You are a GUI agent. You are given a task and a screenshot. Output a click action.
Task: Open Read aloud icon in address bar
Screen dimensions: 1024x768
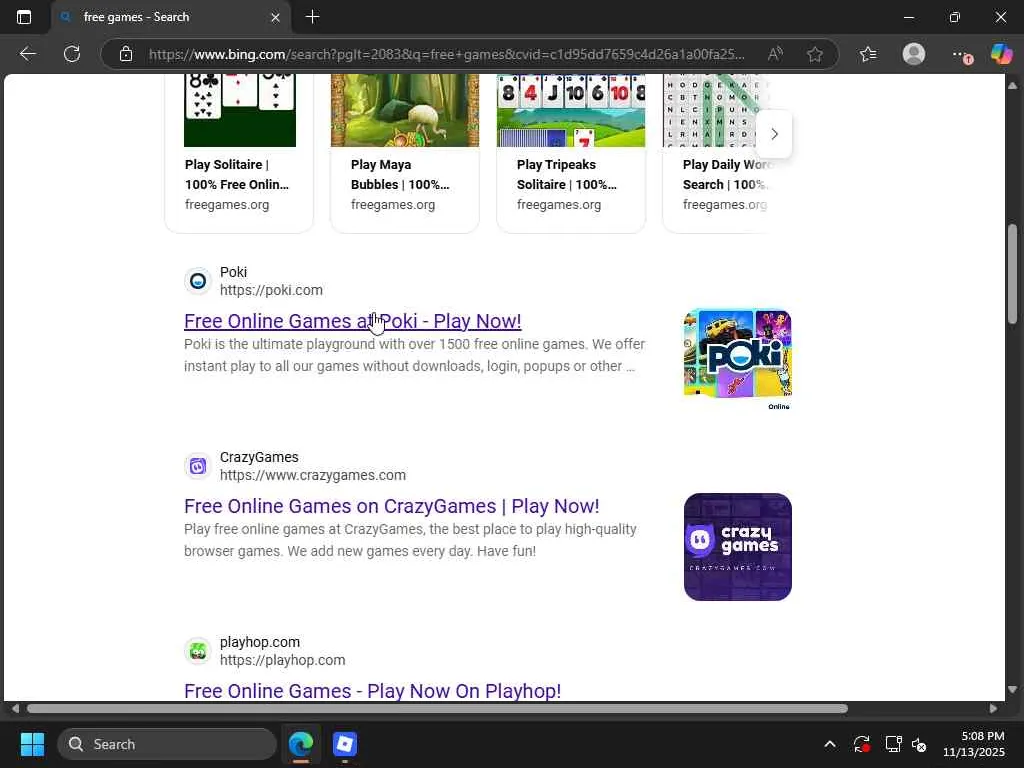(775, 54)
